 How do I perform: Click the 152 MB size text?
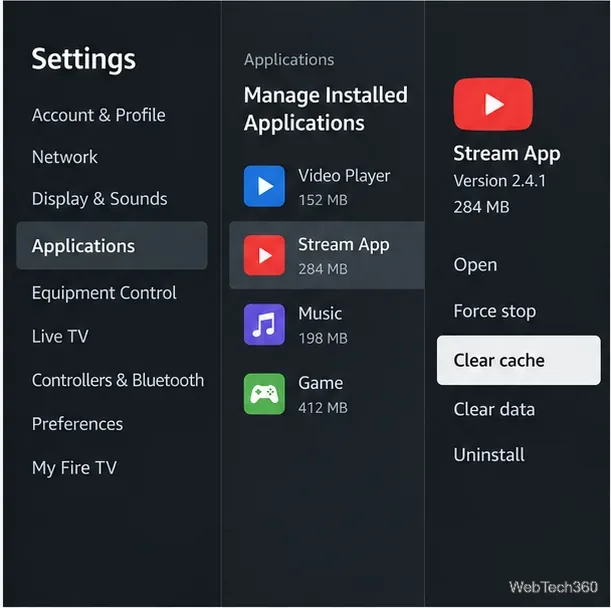click(323, 200)
